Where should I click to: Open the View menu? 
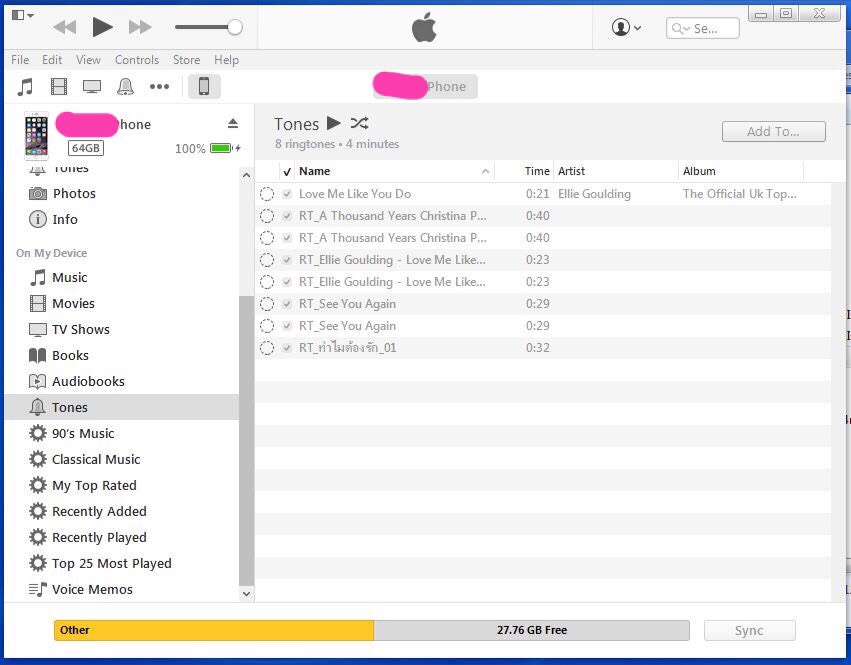click(x=88, y=60)
